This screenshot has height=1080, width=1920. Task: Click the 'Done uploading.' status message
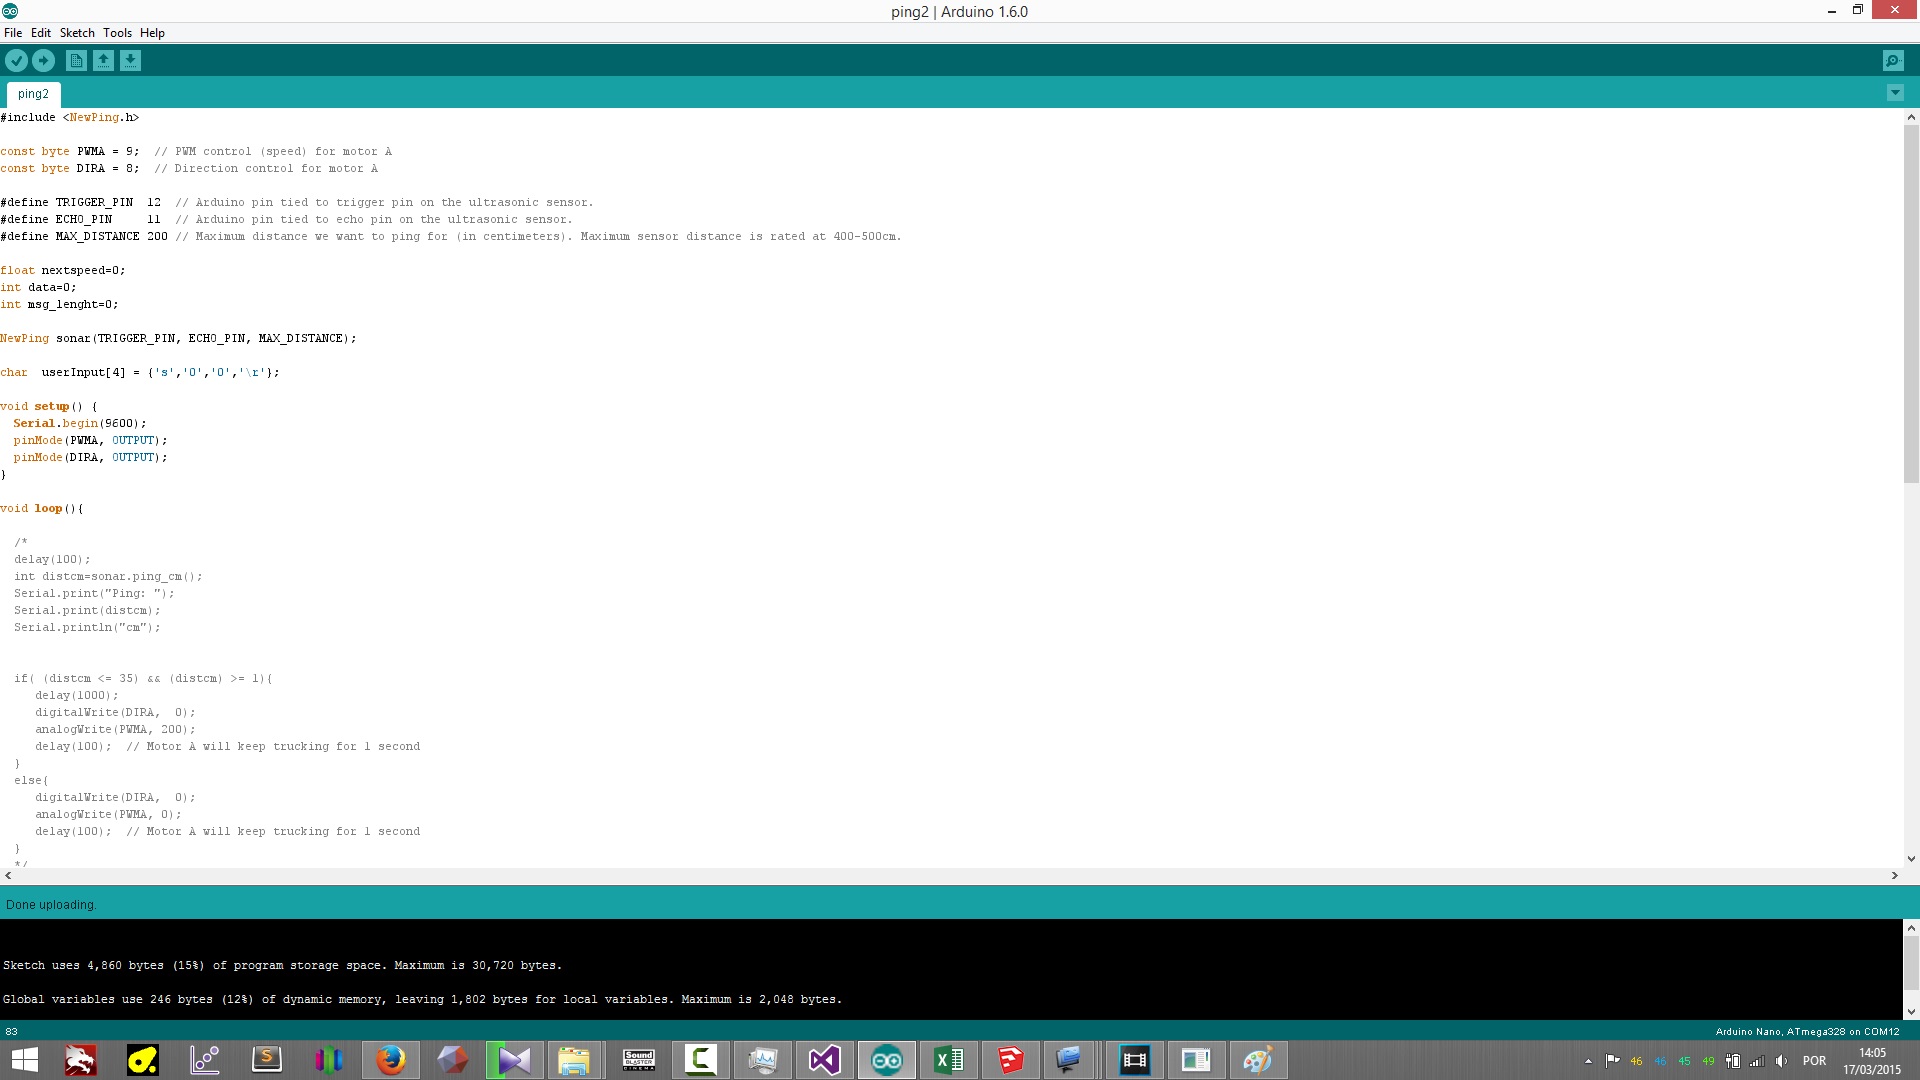51,905
